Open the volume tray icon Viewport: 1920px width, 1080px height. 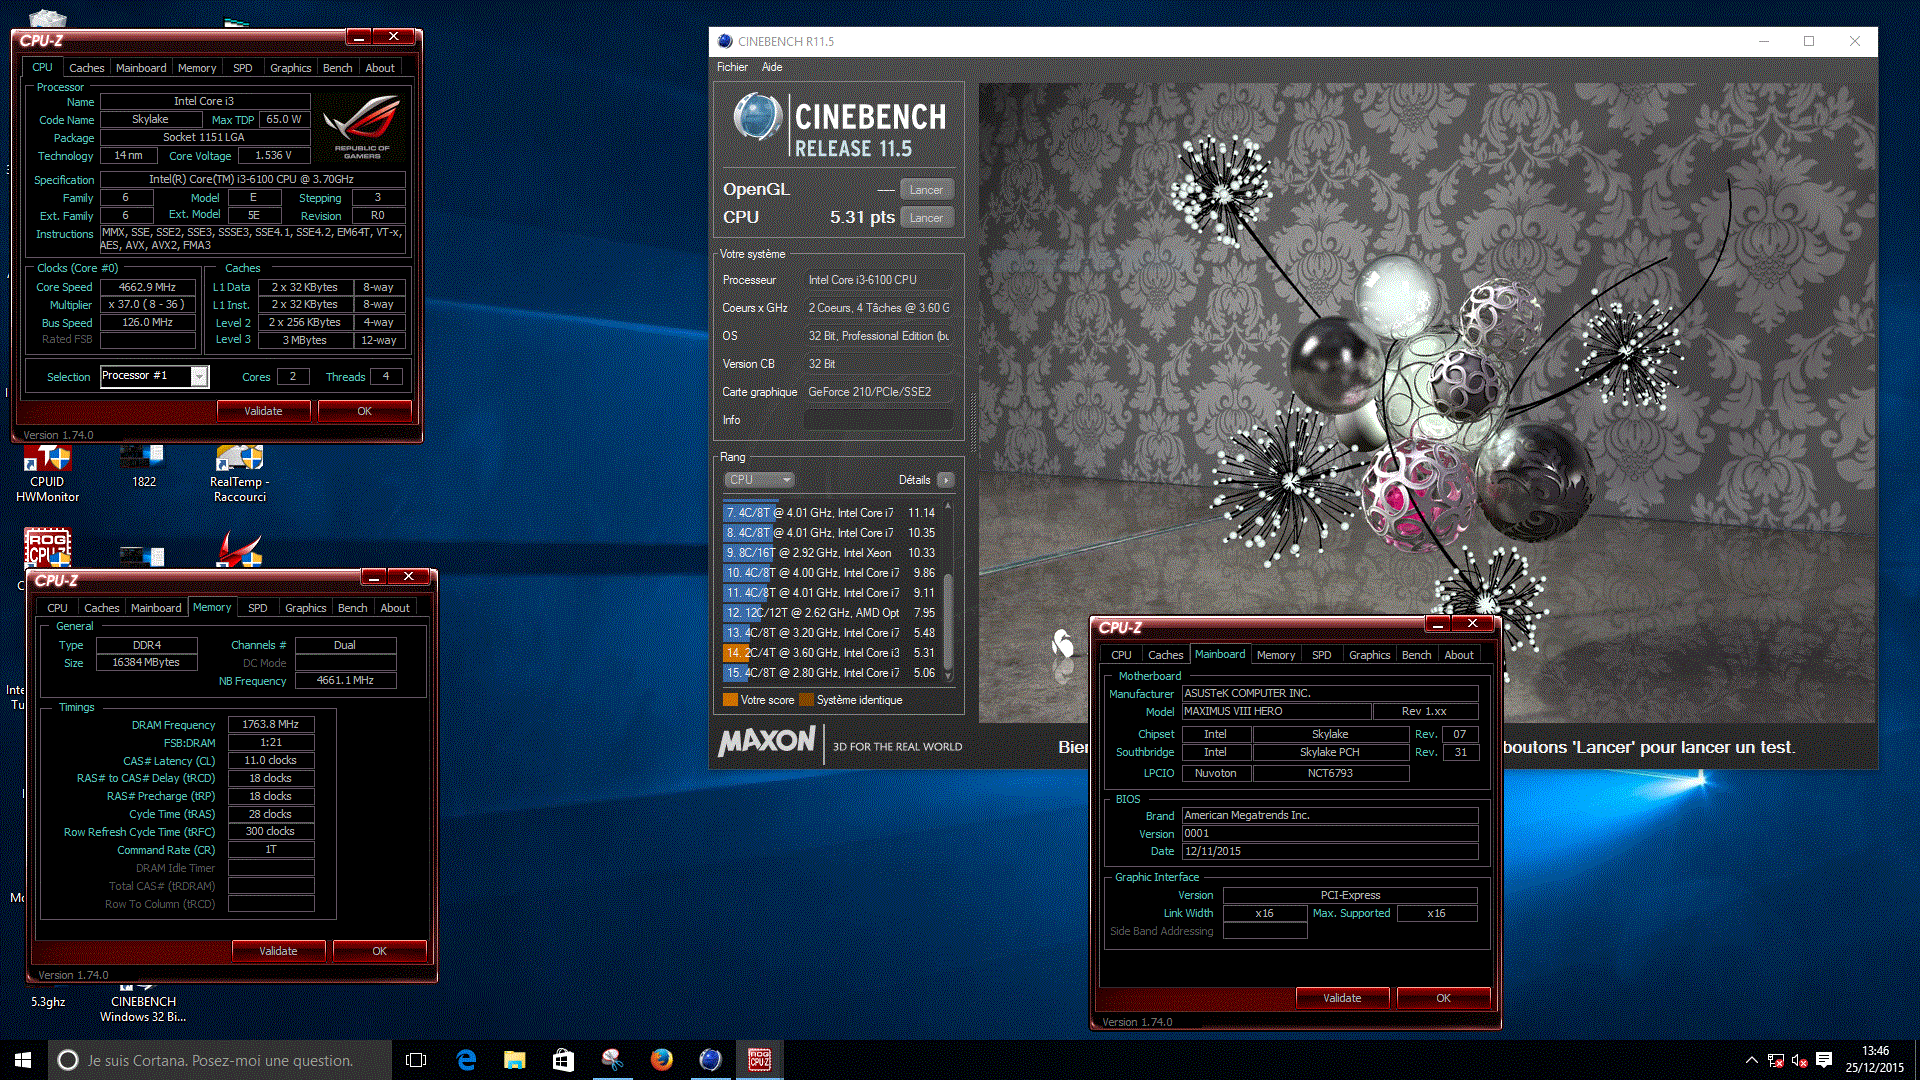(1799, 1060)
